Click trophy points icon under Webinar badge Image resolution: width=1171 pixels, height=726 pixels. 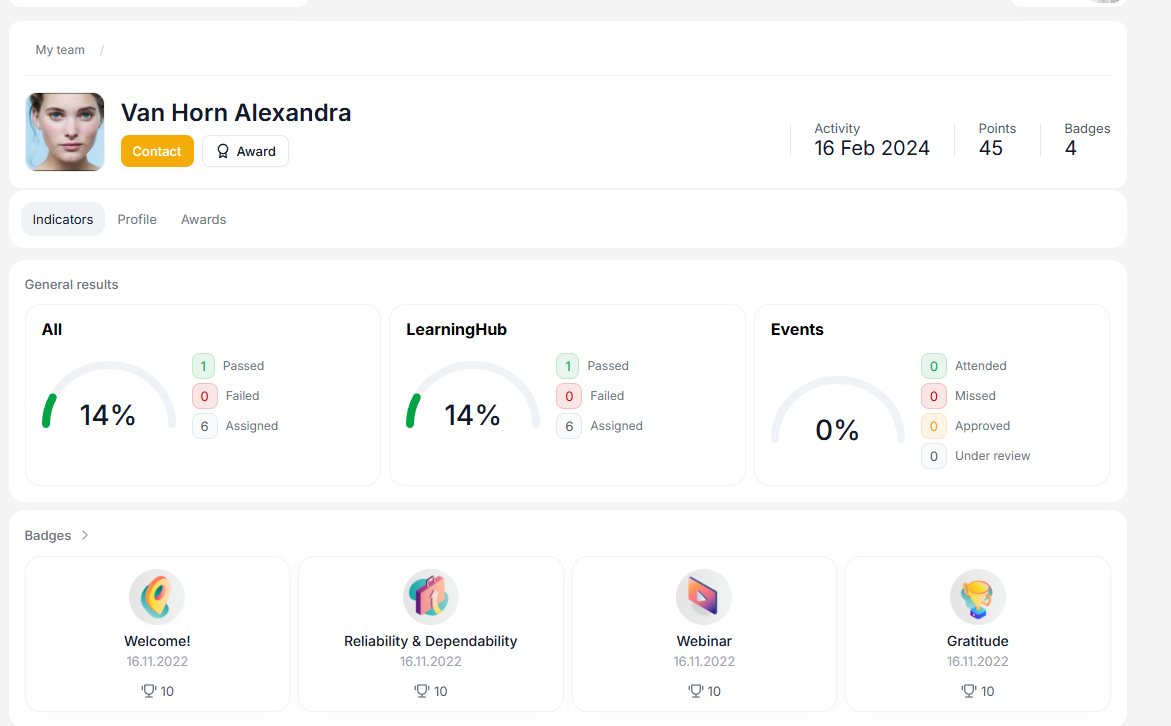(x=695, y=691)
